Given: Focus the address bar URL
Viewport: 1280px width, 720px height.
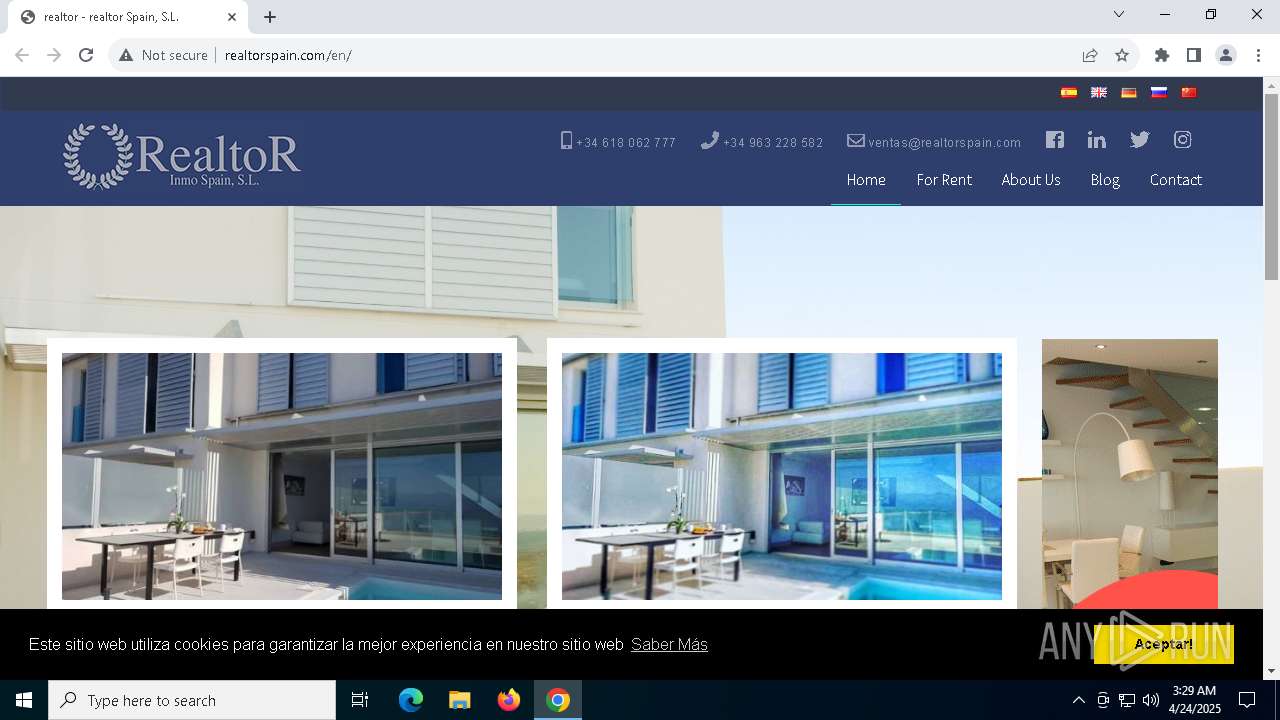Looking at the screenshot, I should tap(288, 55).
